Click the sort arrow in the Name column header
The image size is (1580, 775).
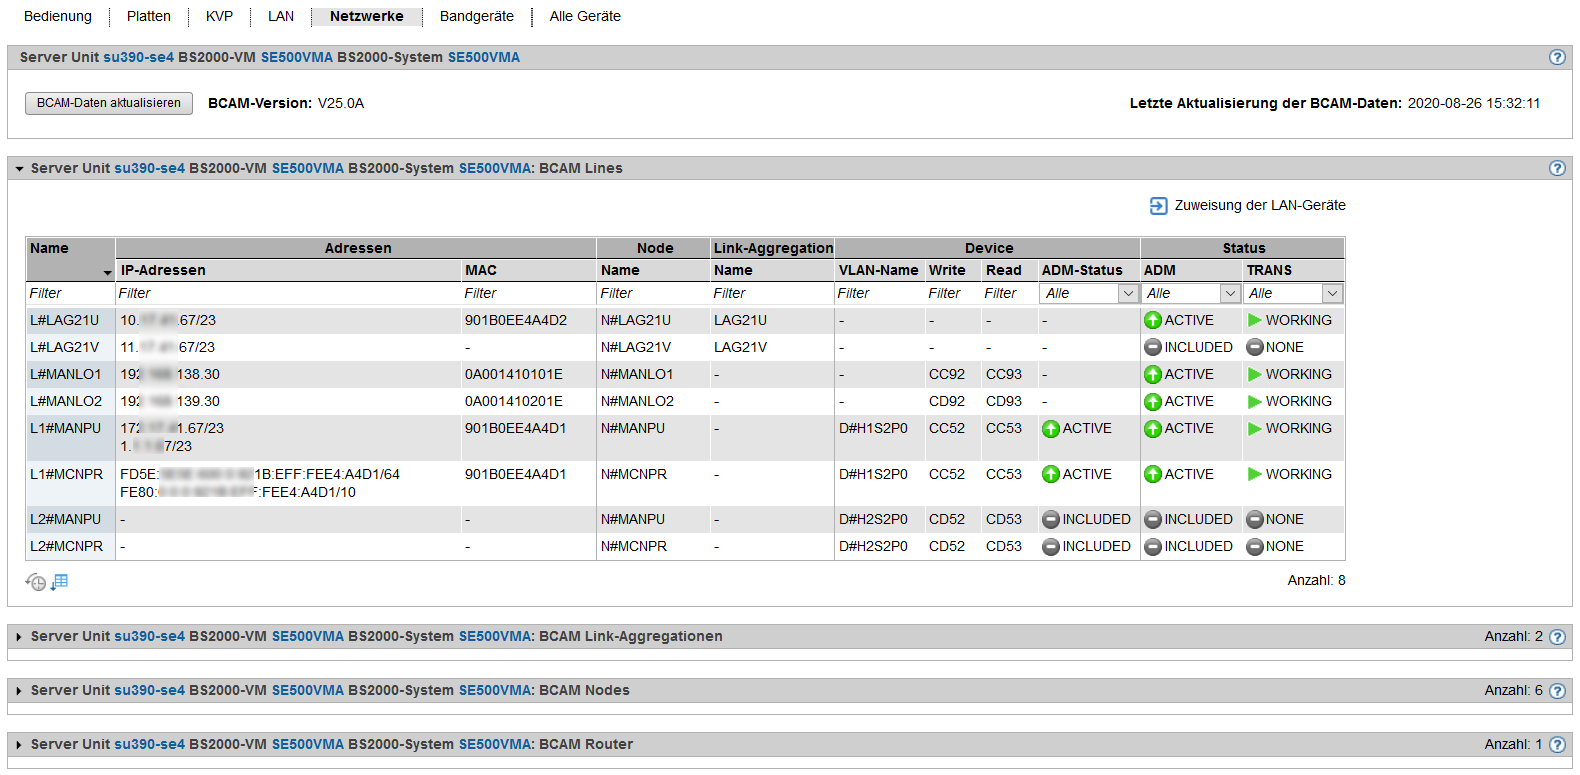107,273
